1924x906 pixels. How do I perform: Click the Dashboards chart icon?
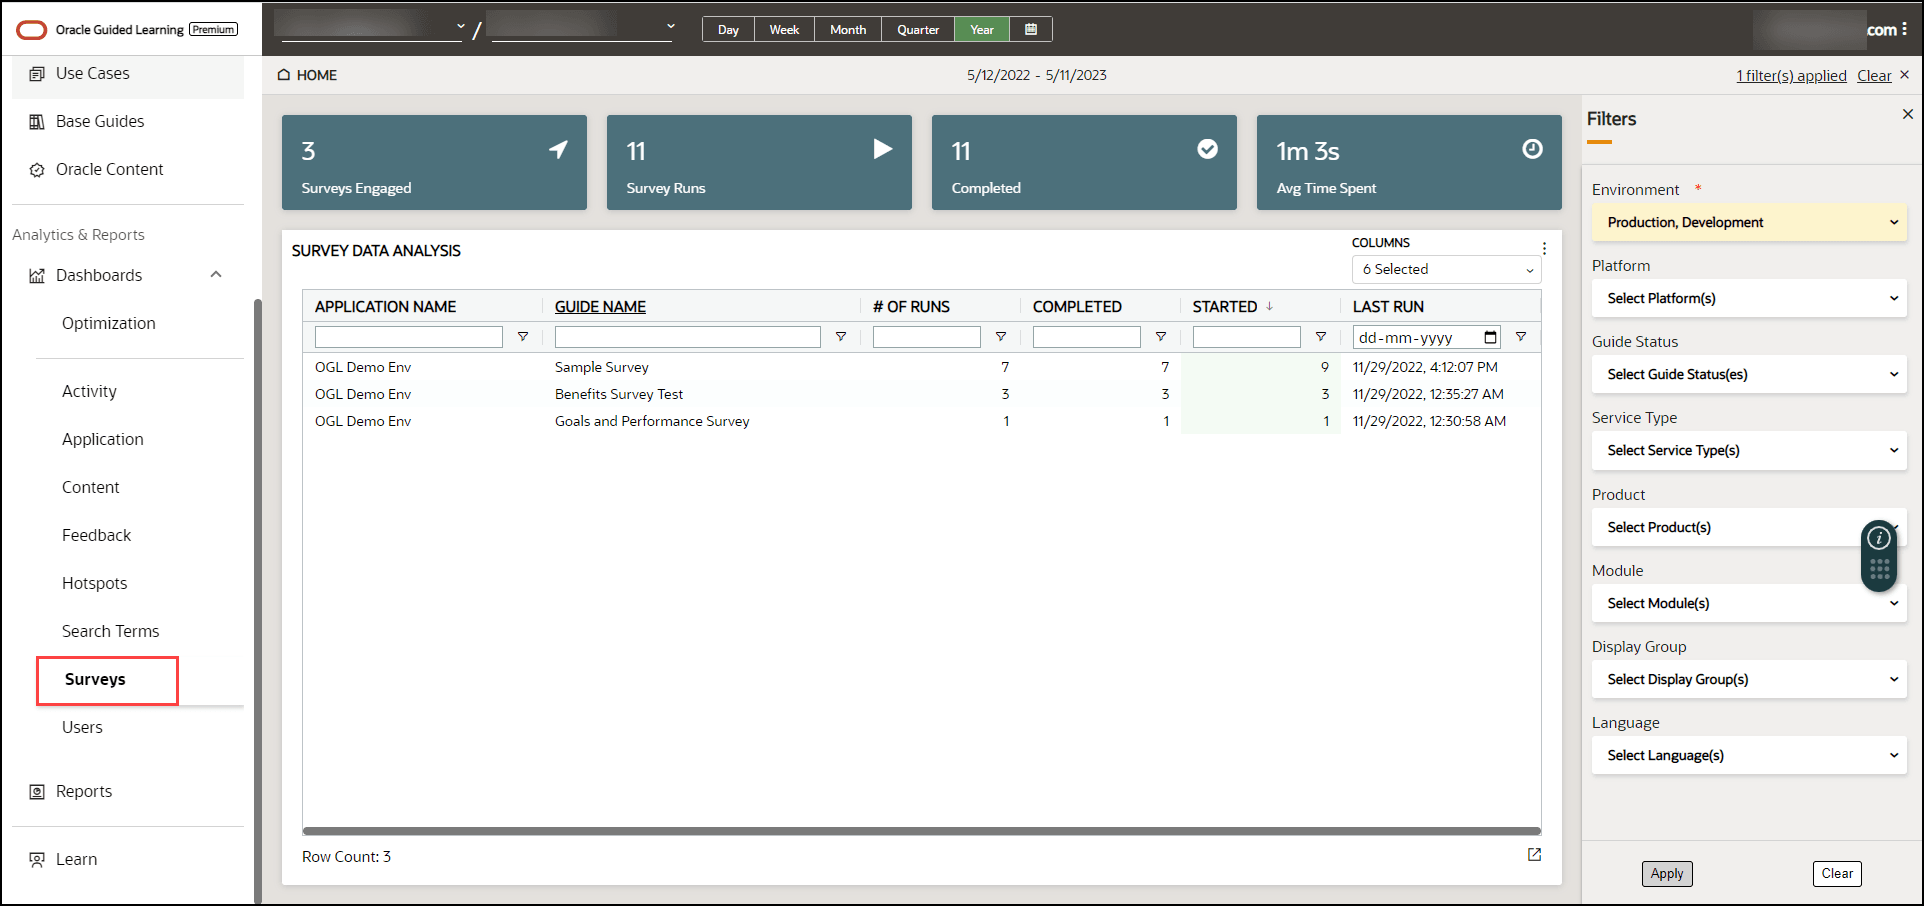[37, 276]
